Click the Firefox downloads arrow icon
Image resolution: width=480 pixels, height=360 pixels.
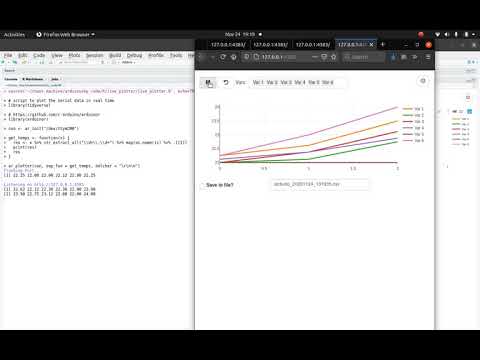coord(393,57)
